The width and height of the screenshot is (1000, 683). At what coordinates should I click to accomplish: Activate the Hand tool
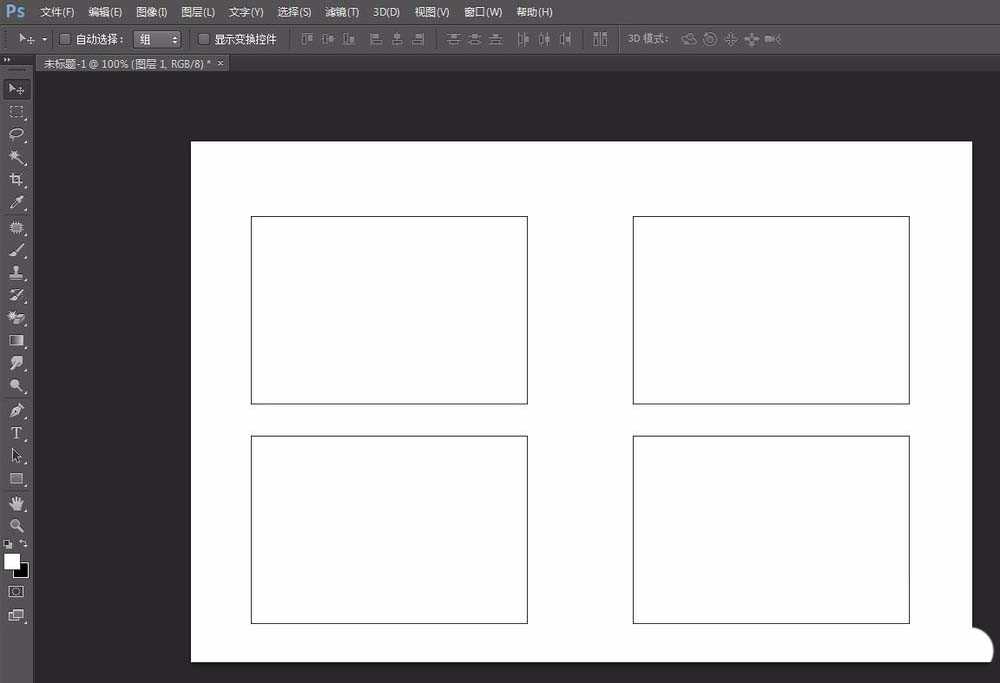(16, 502)
